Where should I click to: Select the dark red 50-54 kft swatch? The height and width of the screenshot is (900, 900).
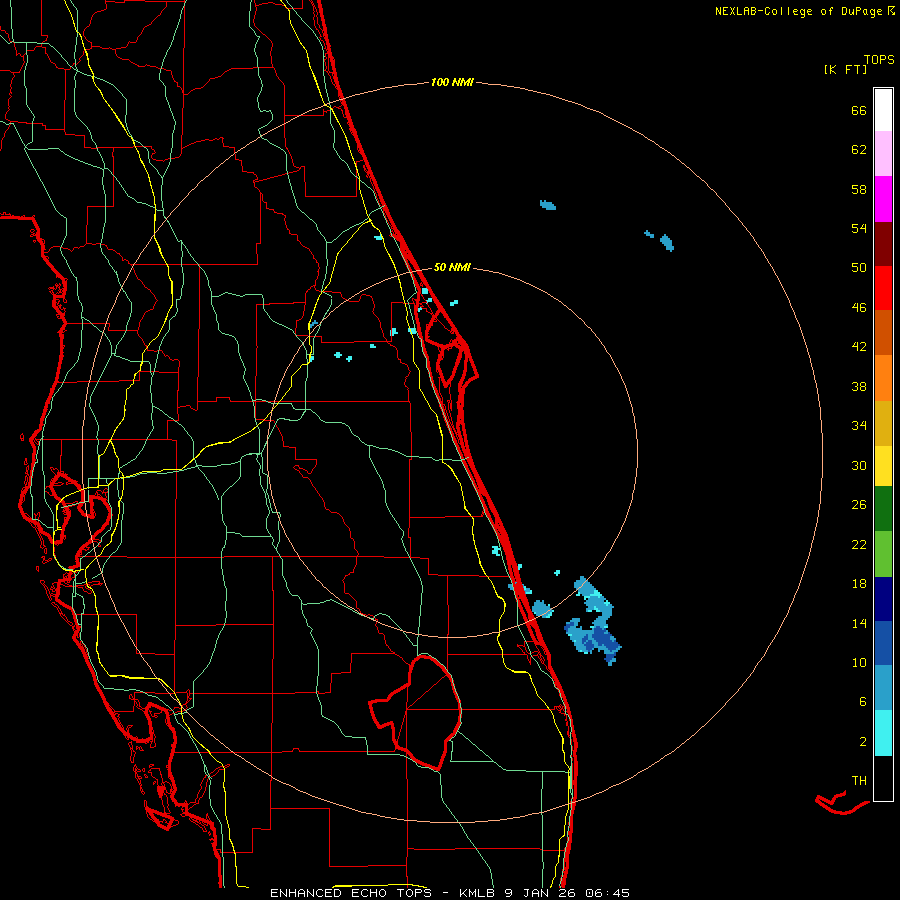(883, 243)
